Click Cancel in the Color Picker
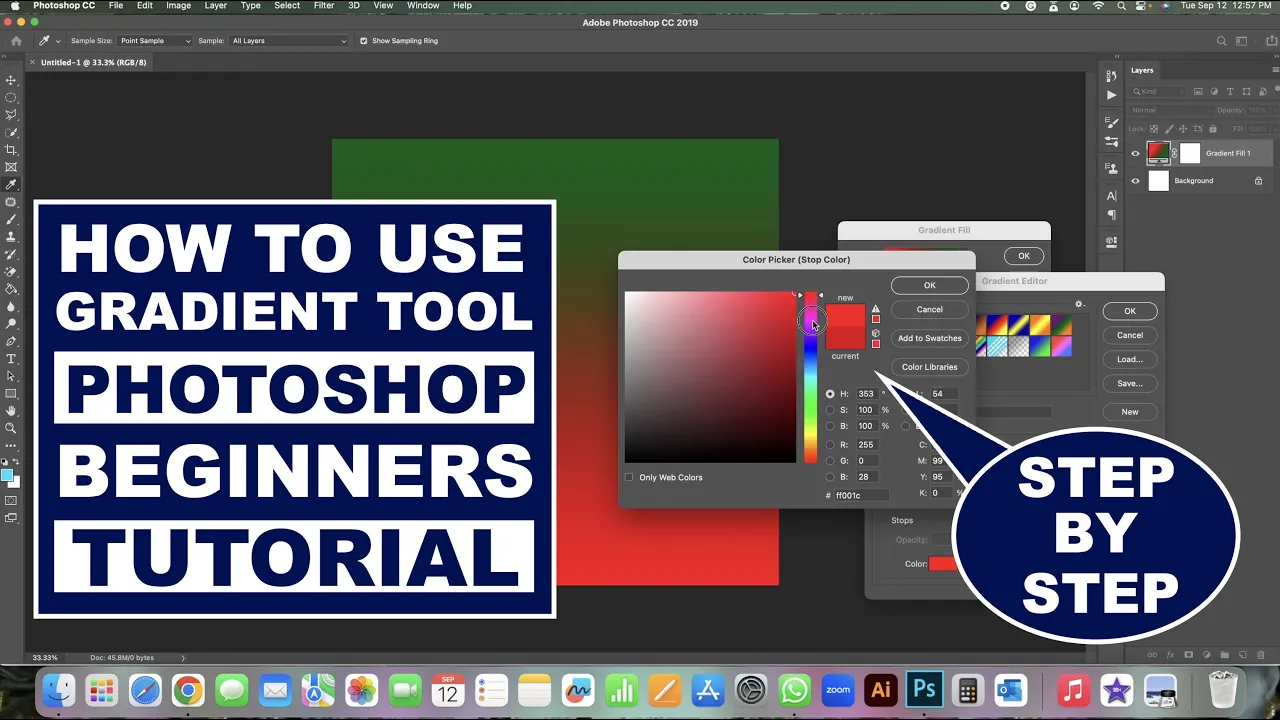 pos(929,310)
